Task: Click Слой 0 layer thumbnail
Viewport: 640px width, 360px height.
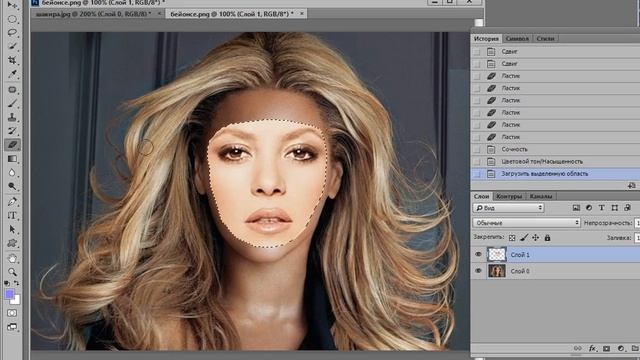Action: pos(497,271)
